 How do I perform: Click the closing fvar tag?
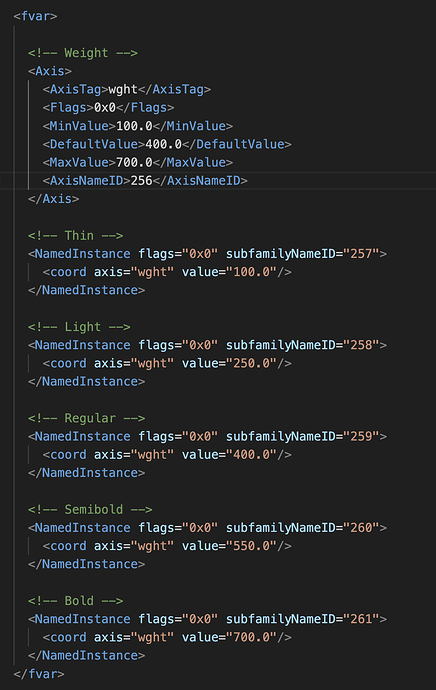[39, 674]
